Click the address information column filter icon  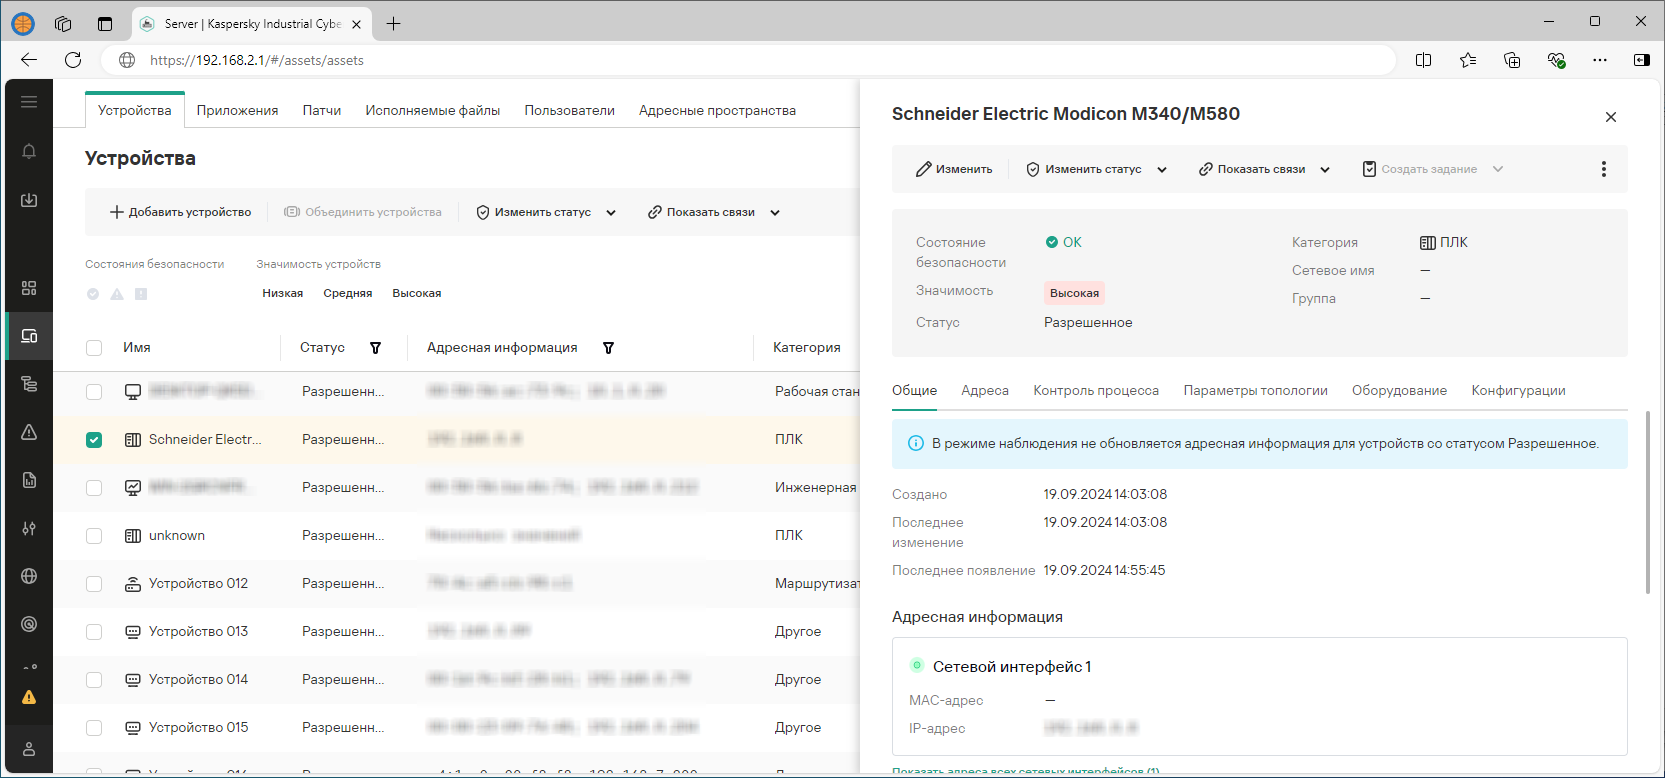608,348
